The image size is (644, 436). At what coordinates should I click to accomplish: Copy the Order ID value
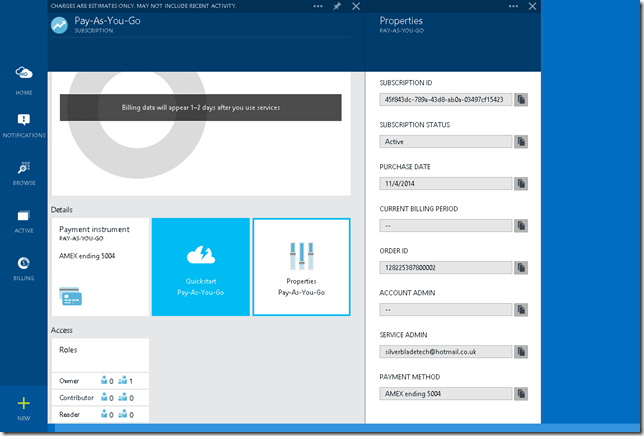pyautogui.click(x=521, y=268)
